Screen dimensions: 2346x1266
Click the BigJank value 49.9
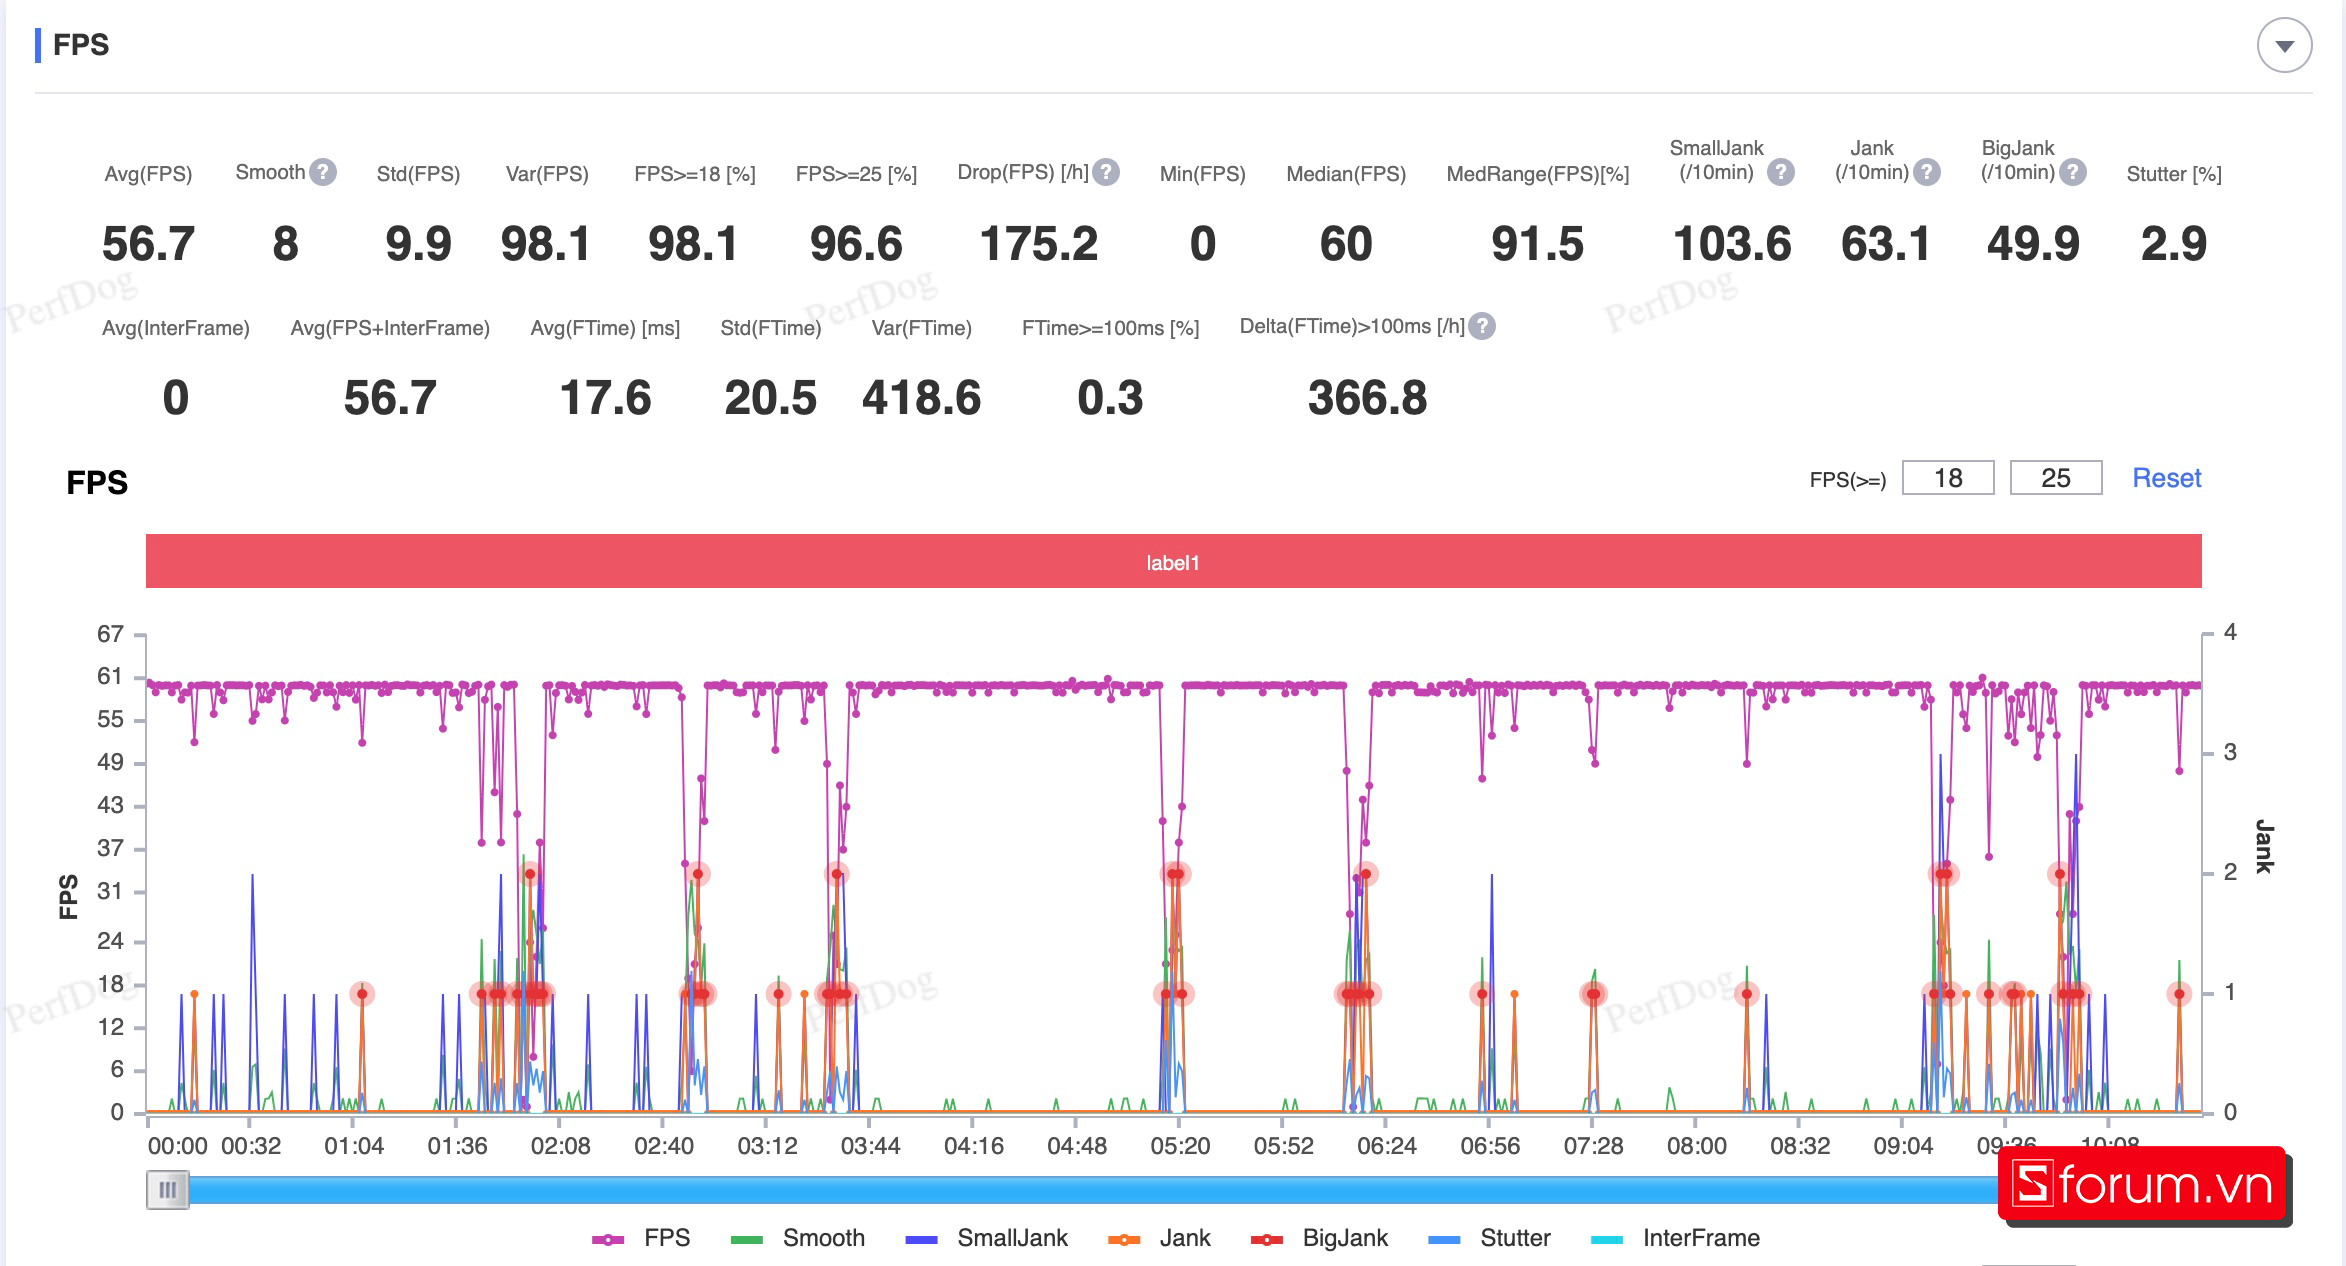pyautogui.click(x=2033, y=244)
